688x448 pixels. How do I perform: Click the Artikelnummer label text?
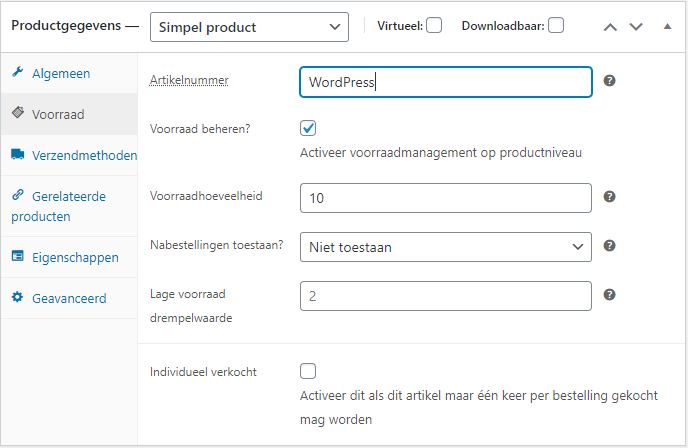click(x=189, y=80)
